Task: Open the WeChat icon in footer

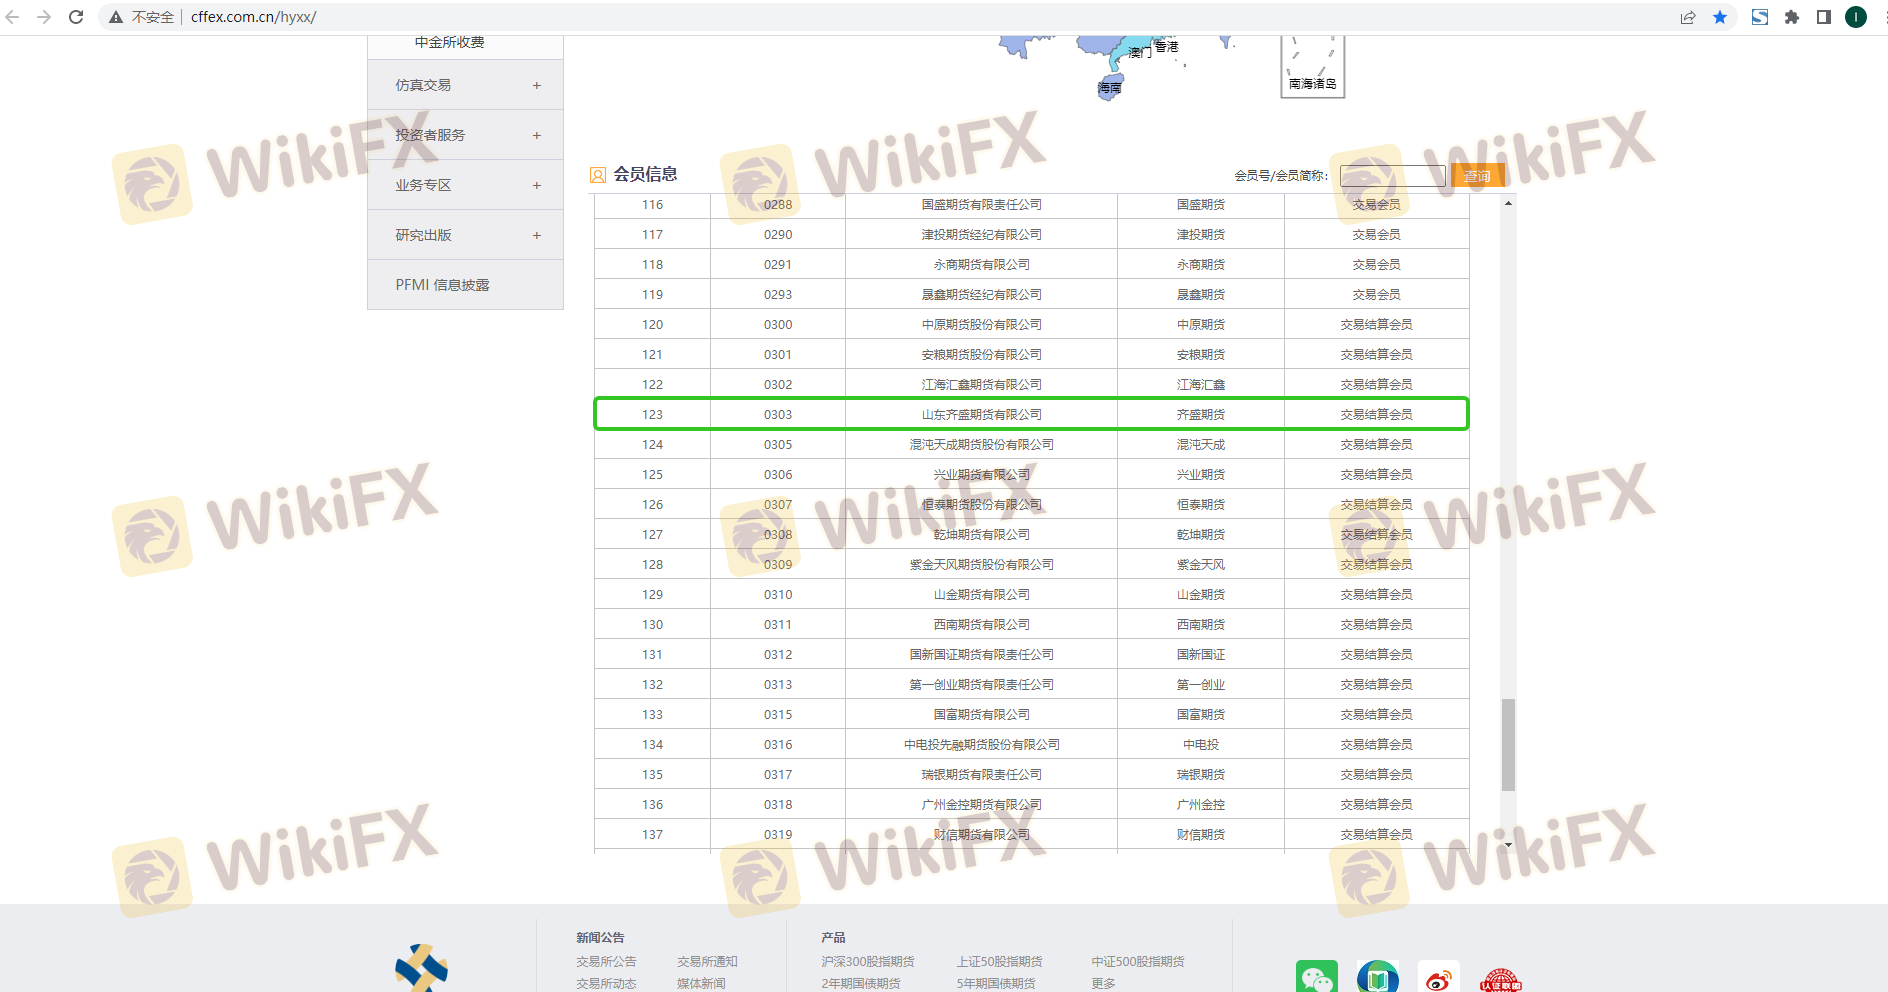Action: [1316, 978]
